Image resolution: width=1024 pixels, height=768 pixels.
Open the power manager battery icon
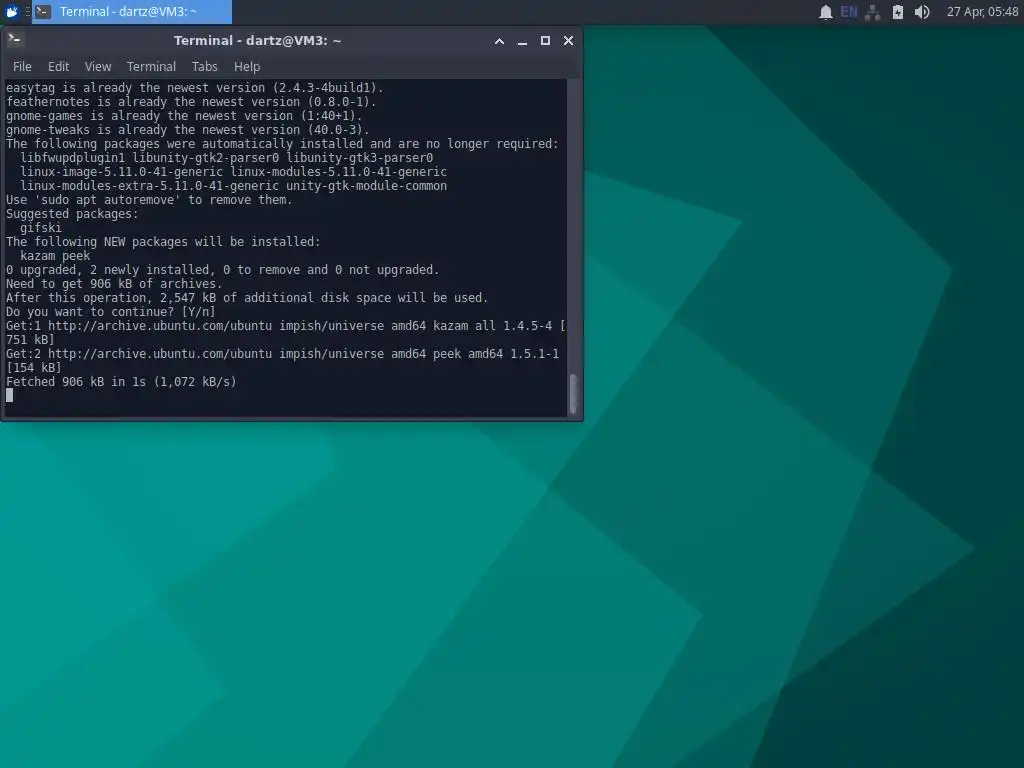[x=898, y=12]
